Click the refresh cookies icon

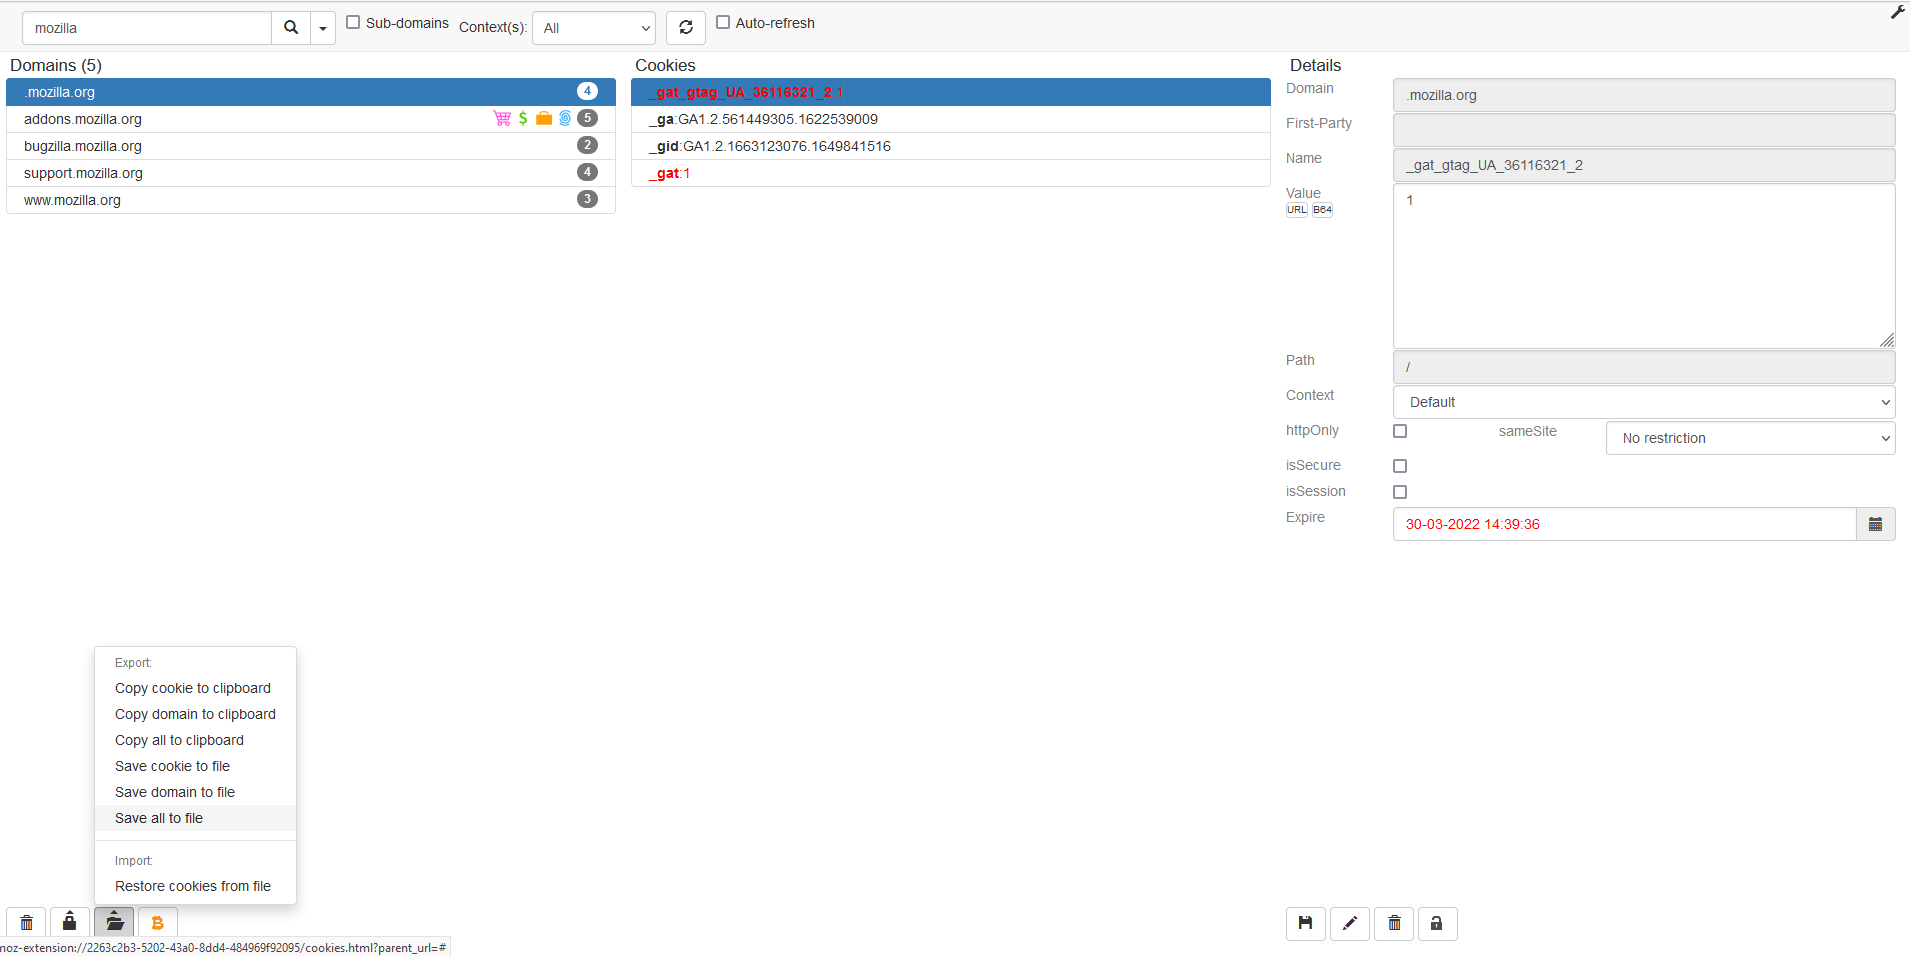(686, 28)
